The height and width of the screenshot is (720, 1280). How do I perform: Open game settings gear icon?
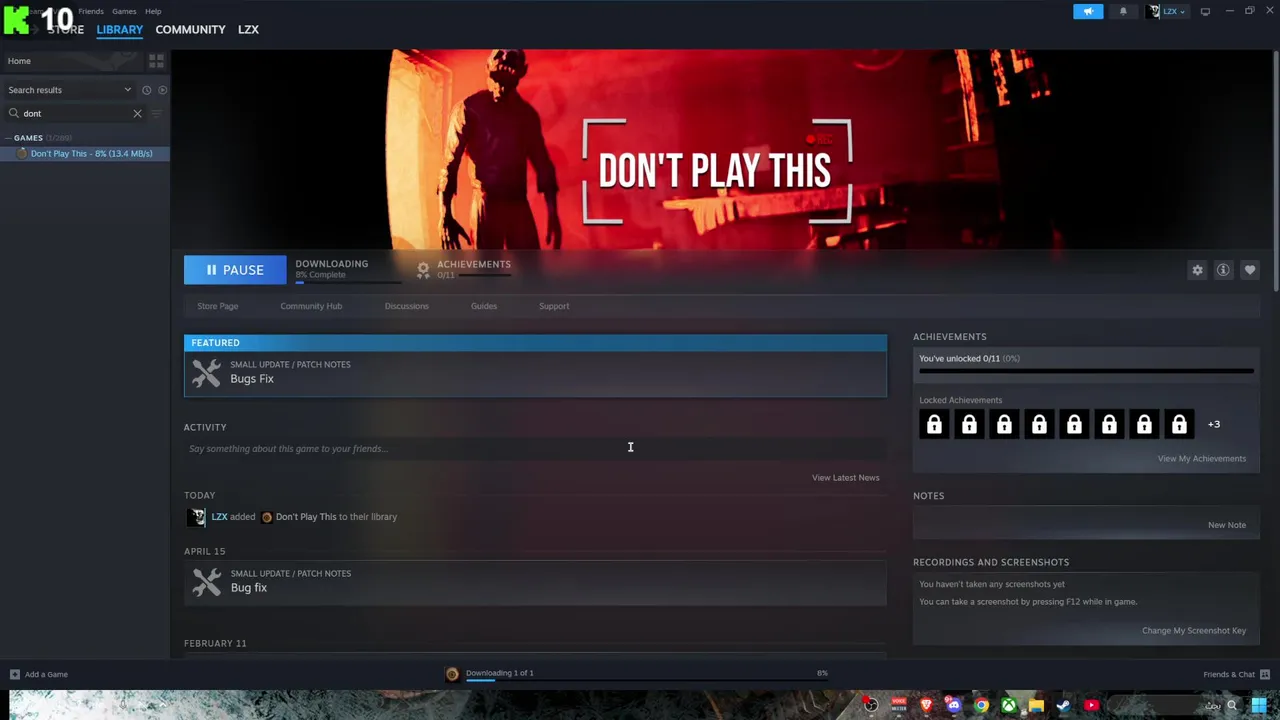click(1197, 270)
